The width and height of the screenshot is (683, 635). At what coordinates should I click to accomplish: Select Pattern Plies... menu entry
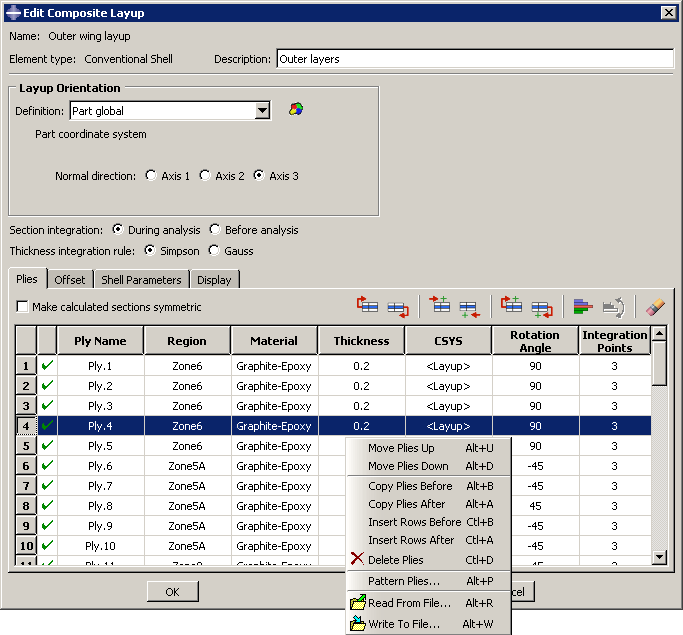click(x=403, y=581)
